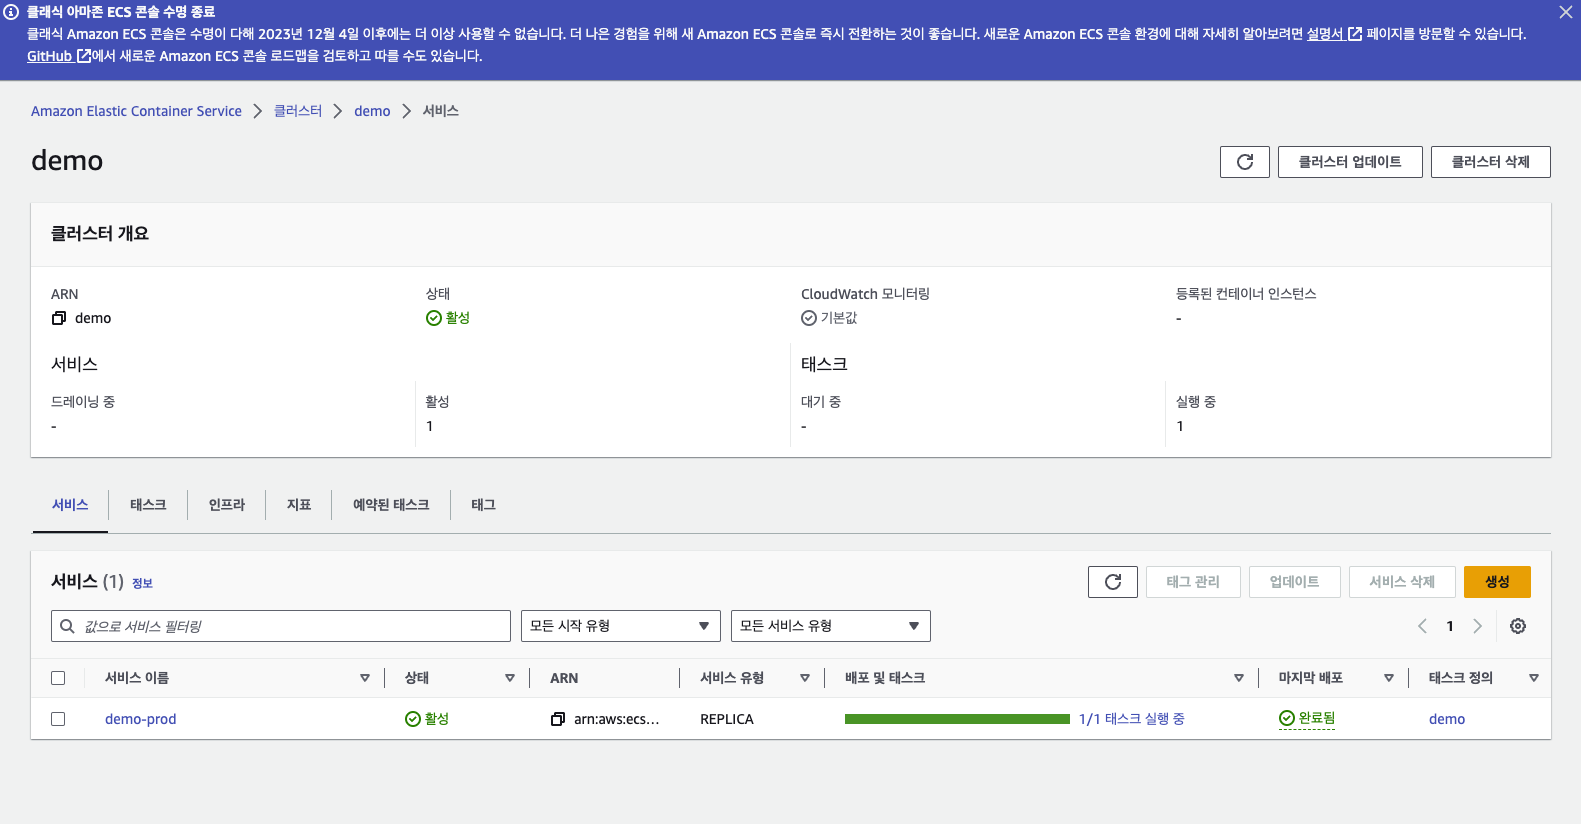Click the green deployment progress bar
The width and height of the screenshot is (1581, 824).
pyautogui.click(x=957, y=719)
